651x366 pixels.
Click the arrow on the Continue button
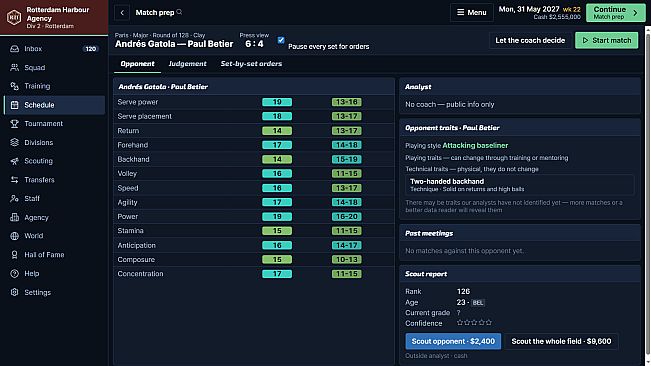pyautogui.click(x=635, y=13)
